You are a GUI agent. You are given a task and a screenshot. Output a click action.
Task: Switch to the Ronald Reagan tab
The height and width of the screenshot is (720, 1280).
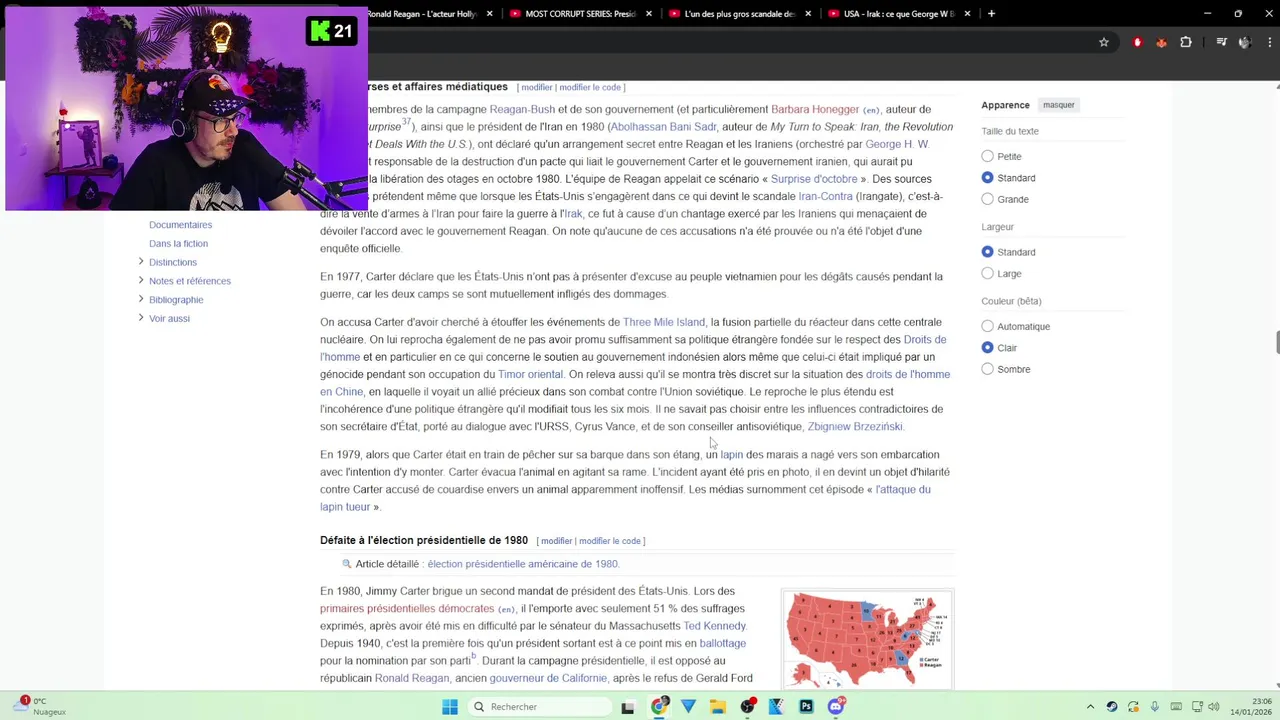434,13
